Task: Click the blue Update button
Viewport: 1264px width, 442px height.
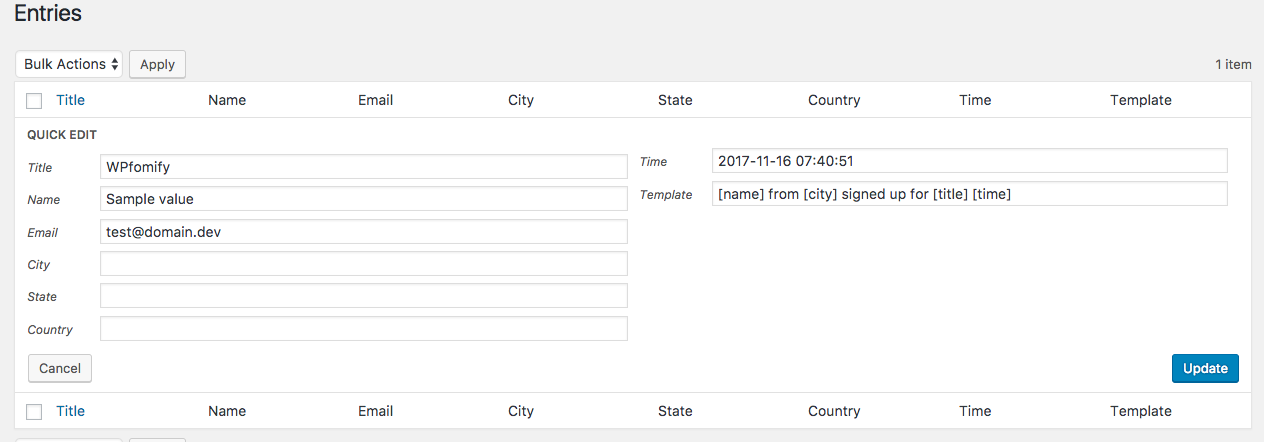Action: click(x=1205, y=368)
